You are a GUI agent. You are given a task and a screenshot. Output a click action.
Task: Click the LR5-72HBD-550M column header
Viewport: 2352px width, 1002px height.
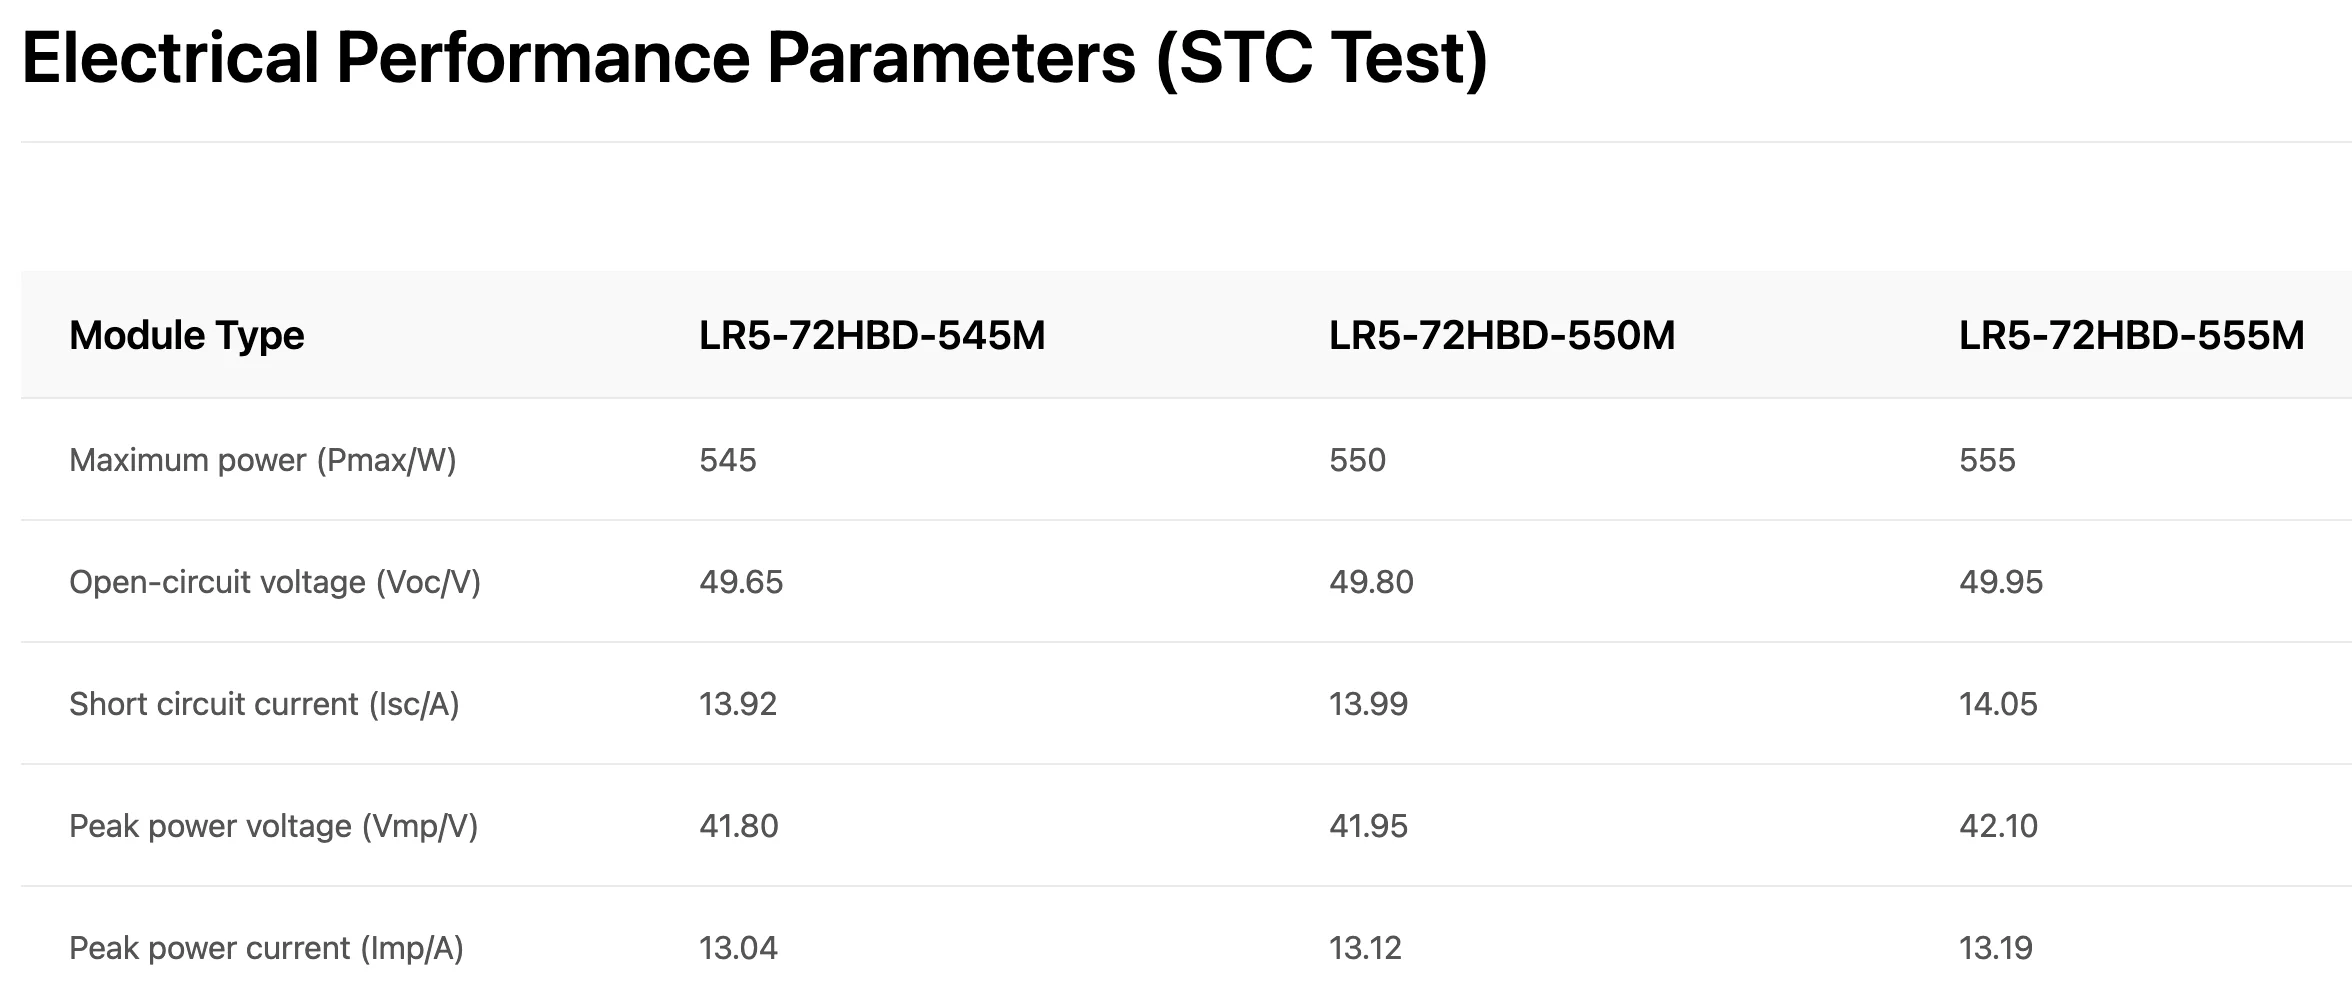(x=1502, y=335)
